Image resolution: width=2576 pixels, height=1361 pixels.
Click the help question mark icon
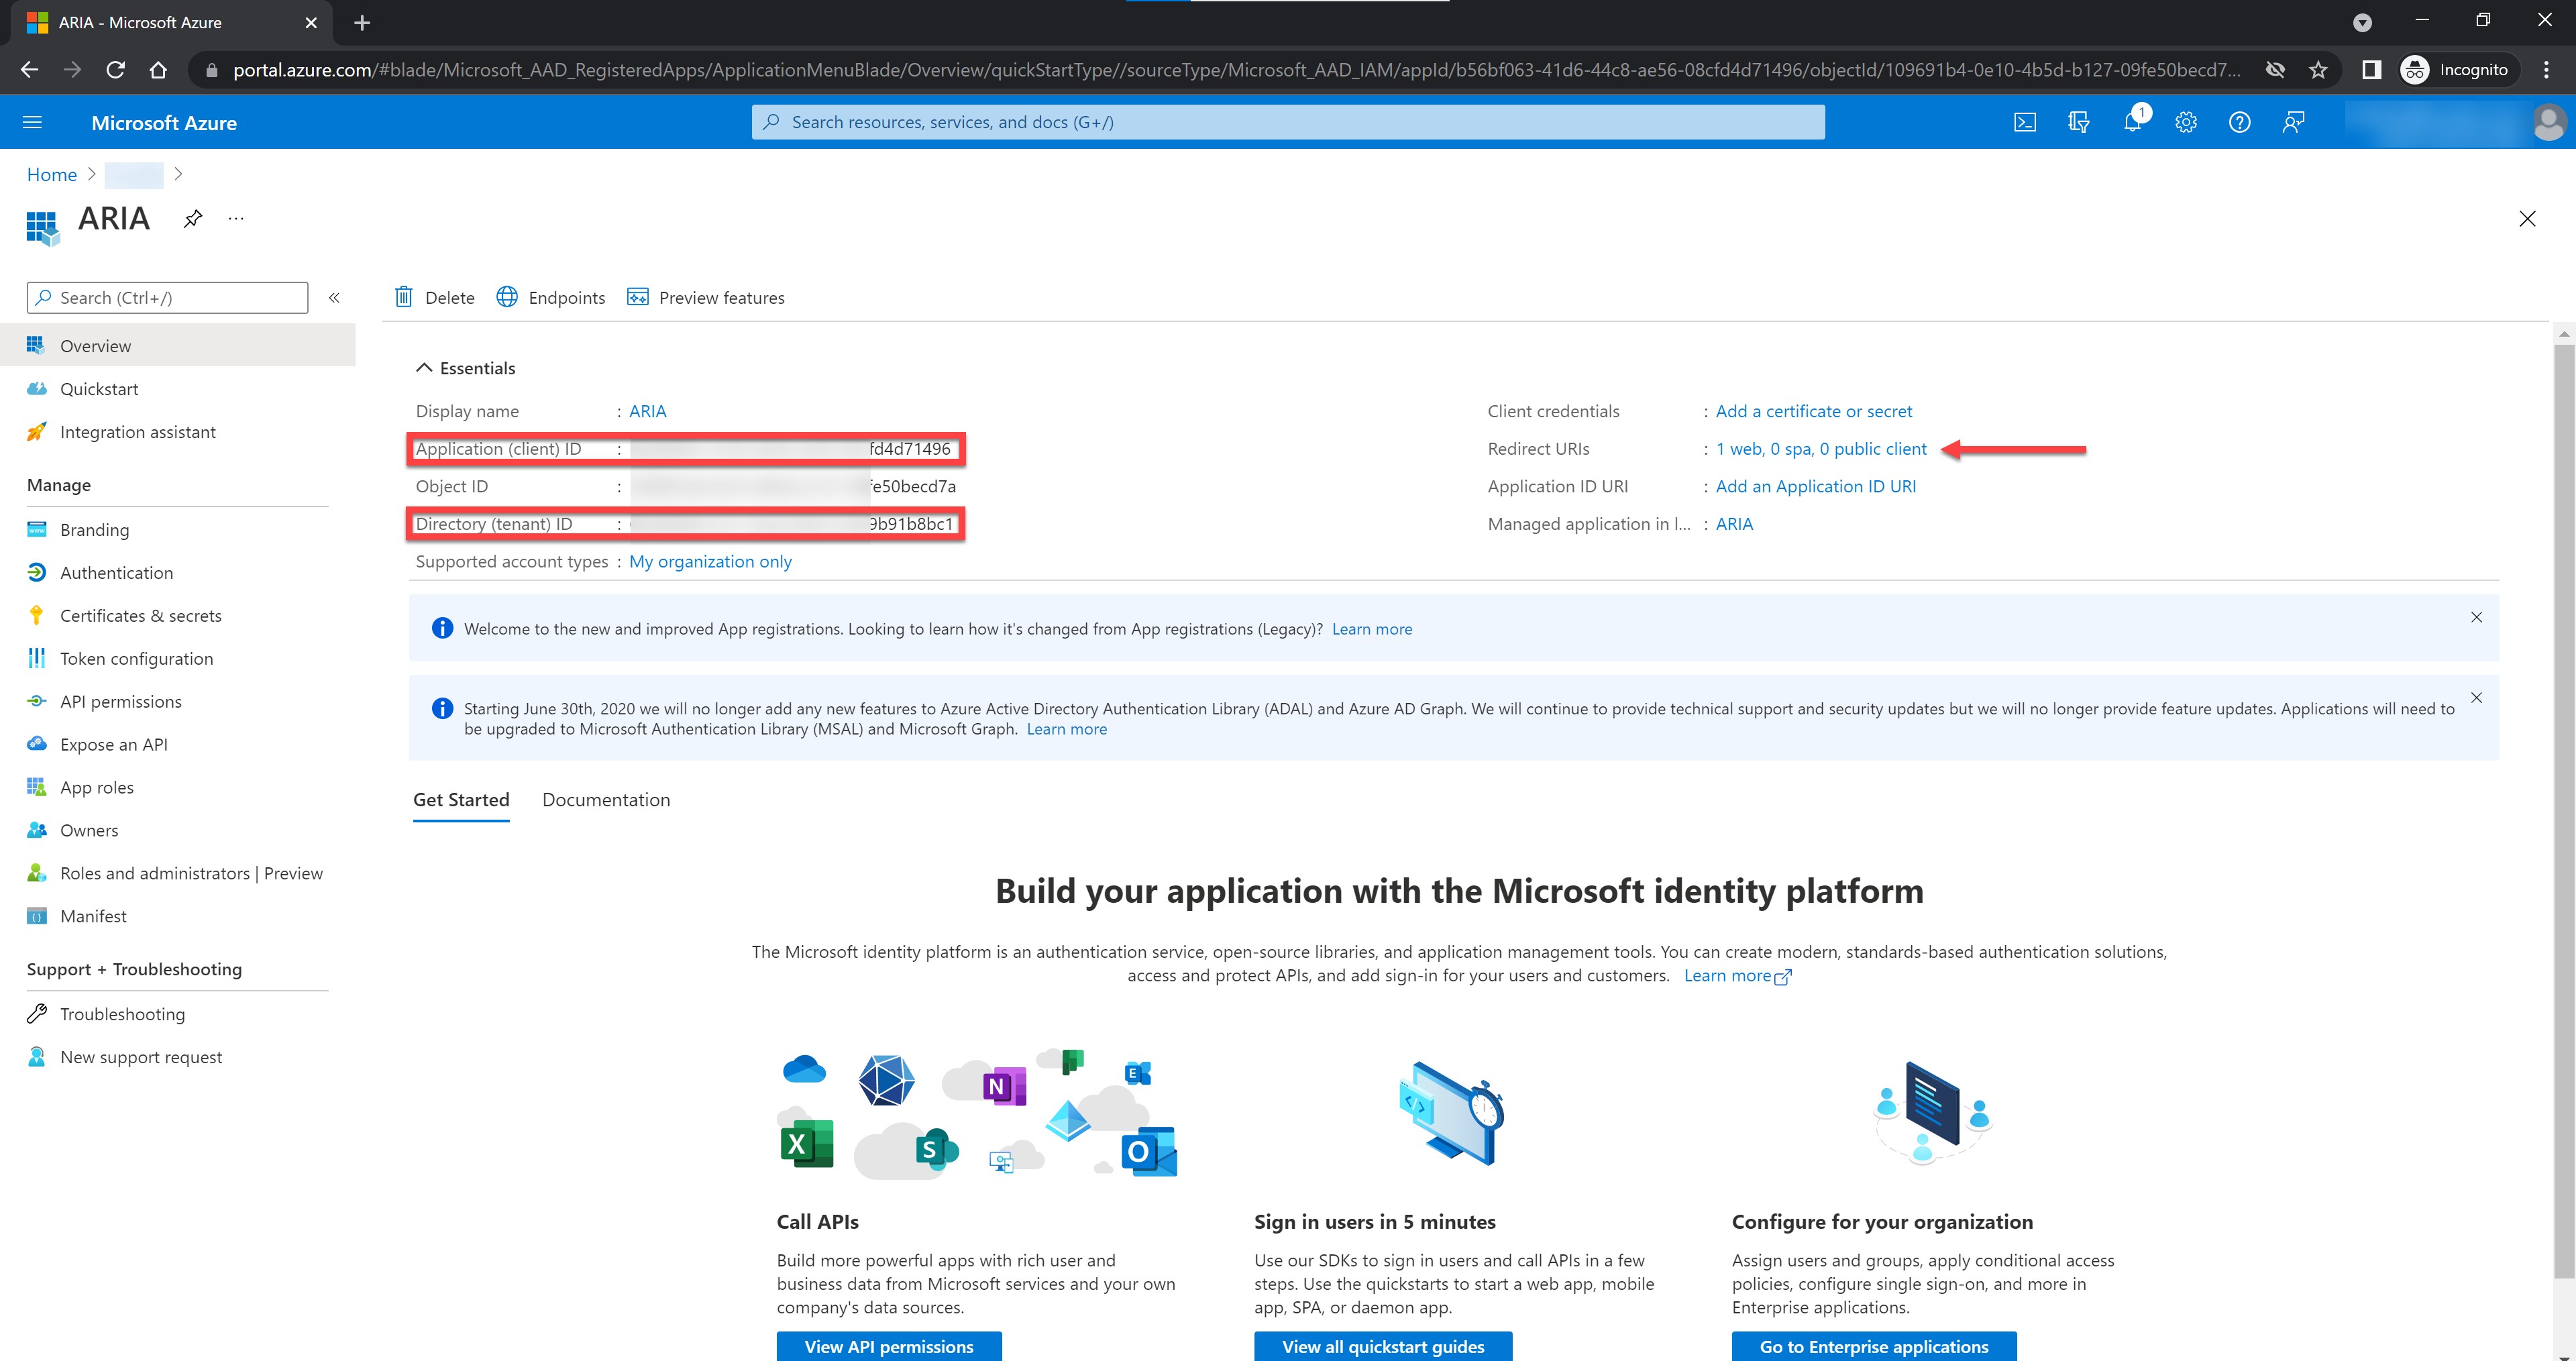2239,122
